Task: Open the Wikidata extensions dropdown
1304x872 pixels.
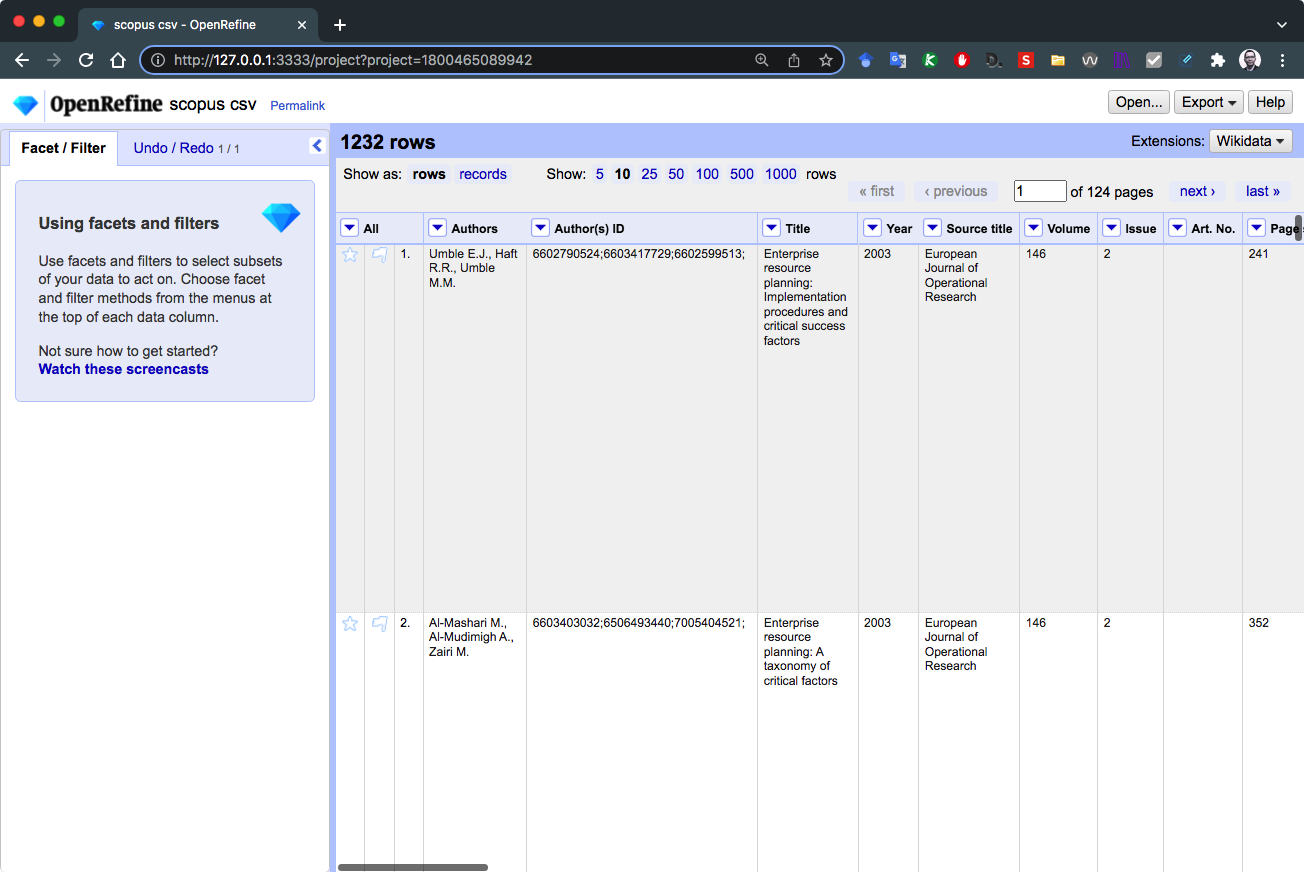Action: (1250, 141)
